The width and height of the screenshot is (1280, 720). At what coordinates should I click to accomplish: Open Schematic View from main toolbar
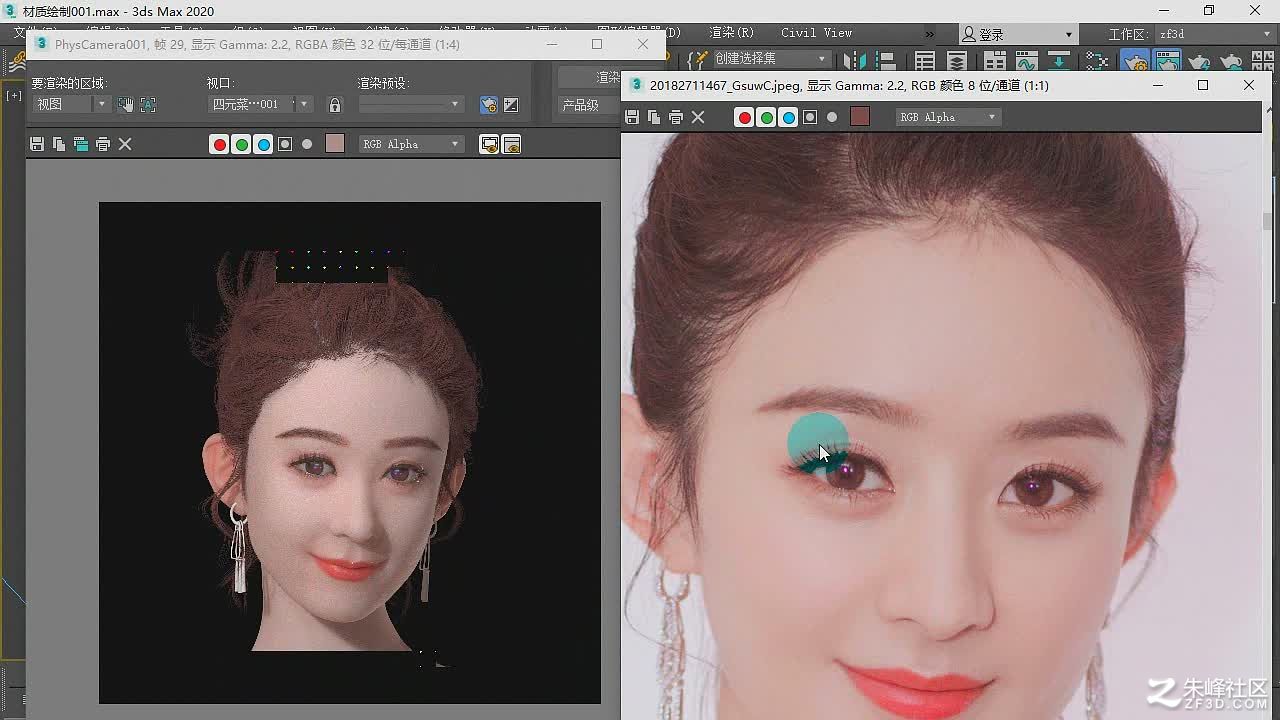point(1058,60)
